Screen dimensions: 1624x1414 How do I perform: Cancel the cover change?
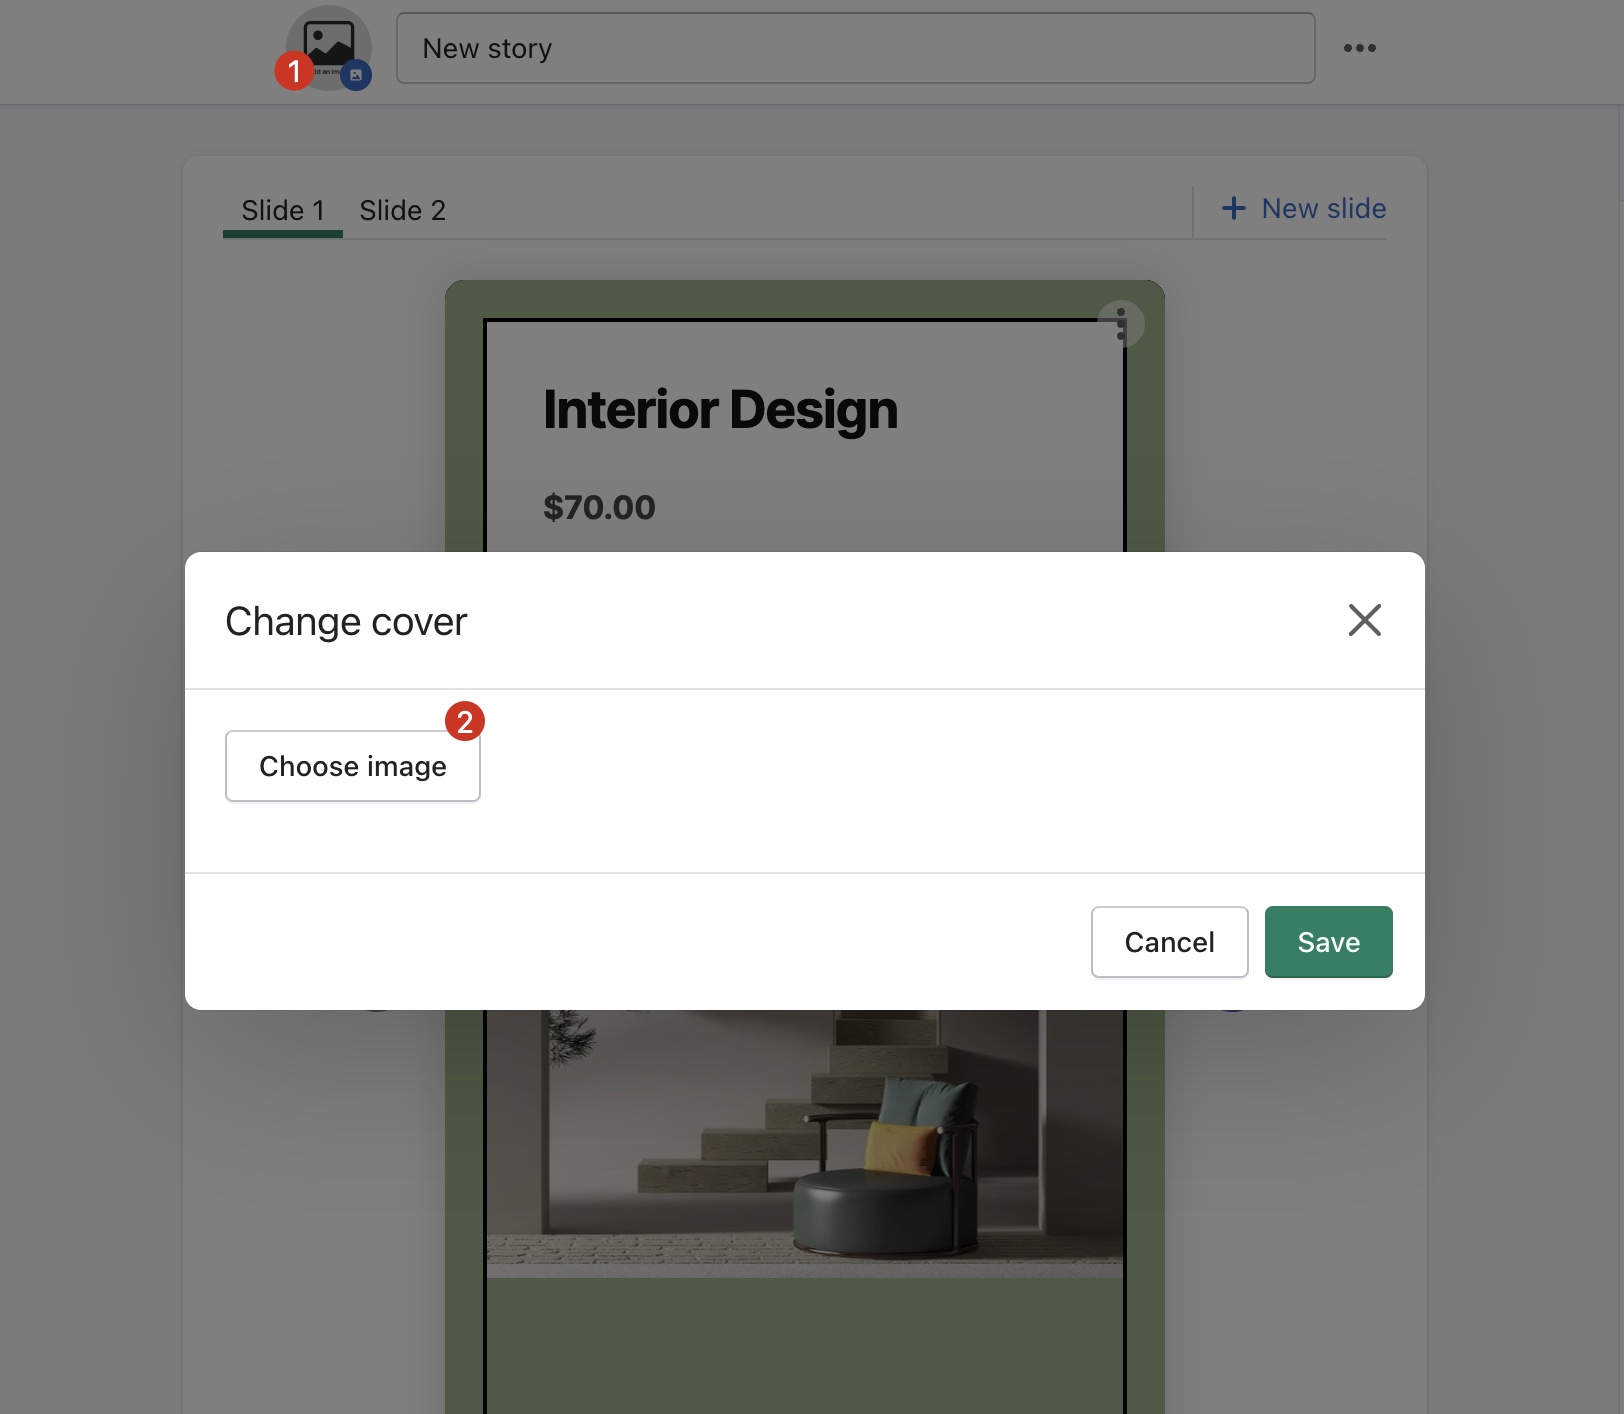1169,942
